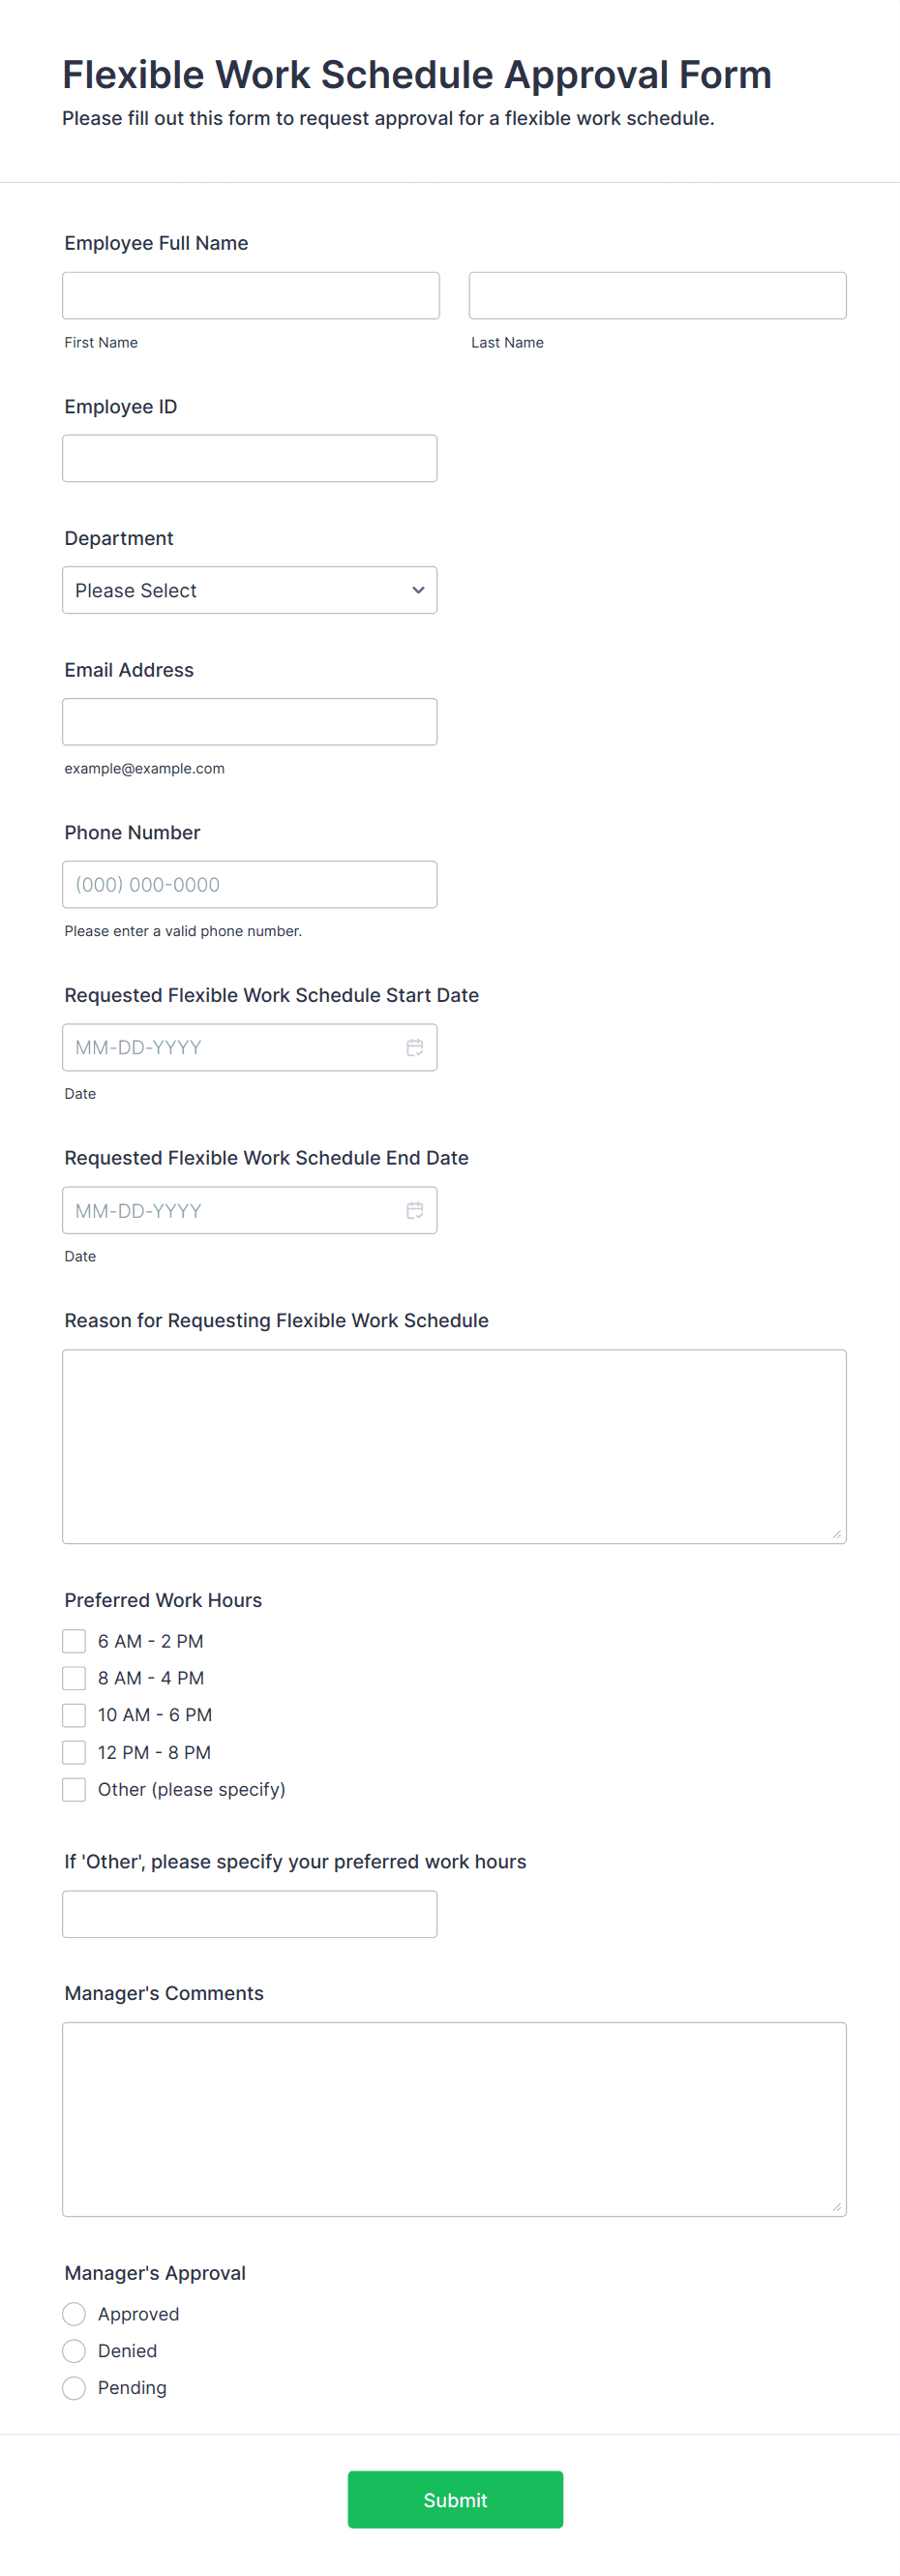
Task: Open the start date calendar picker
Action: (x=416, y=1047)
